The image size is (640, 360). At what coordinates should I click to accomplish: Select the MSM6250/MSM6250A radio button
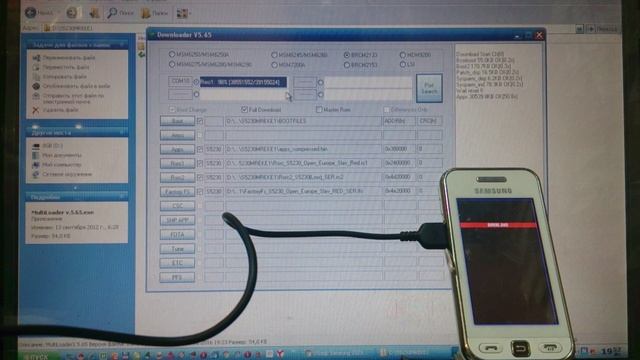(172, 54)
